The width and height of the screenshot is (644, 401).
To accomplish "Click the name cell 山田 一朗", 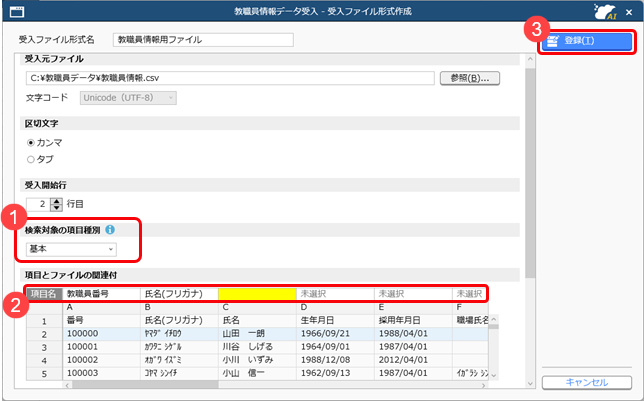I will [257, 334].
